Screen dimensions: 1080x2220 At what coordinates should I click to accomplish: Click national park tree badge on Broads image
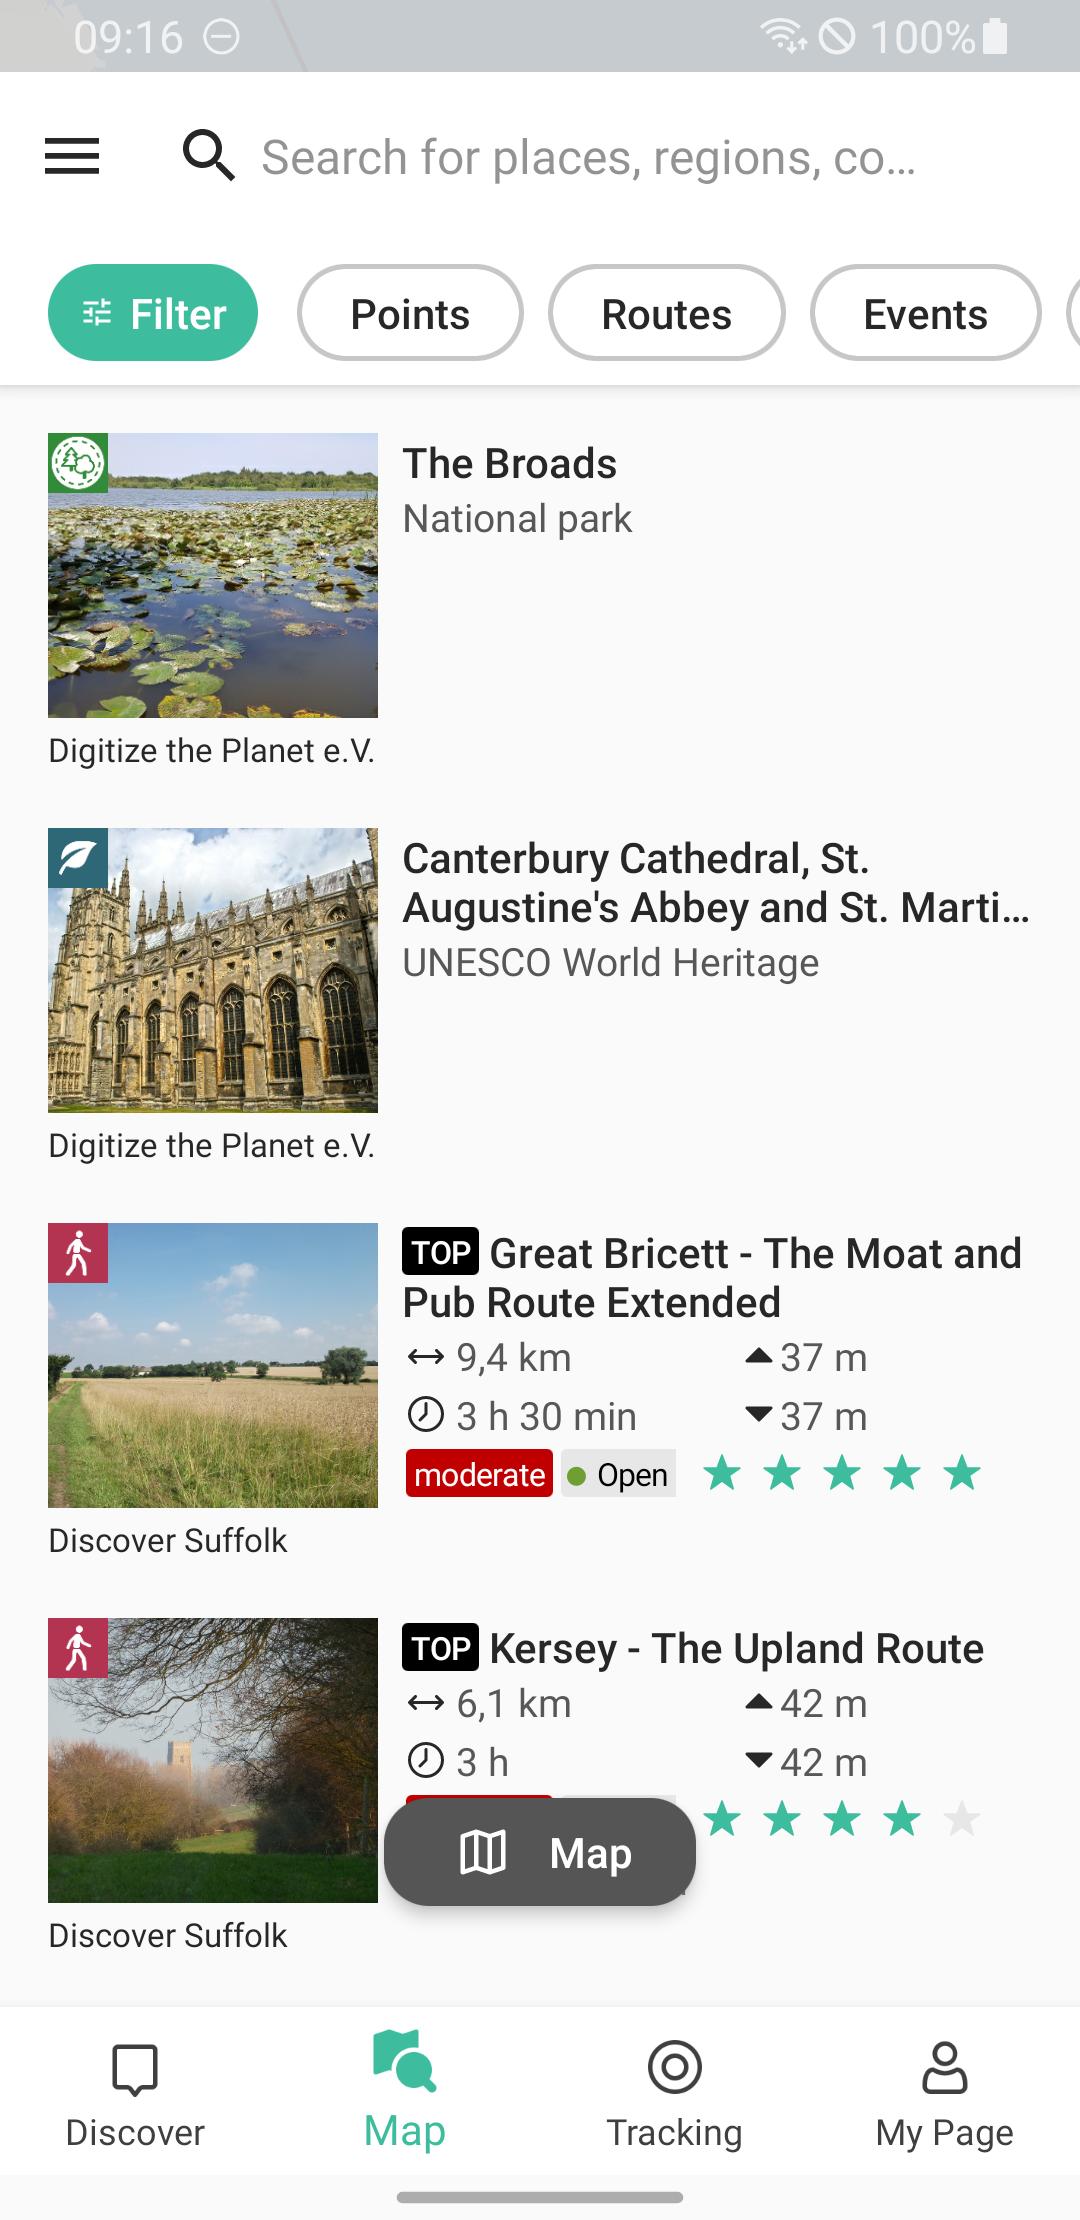pos(78,463)
